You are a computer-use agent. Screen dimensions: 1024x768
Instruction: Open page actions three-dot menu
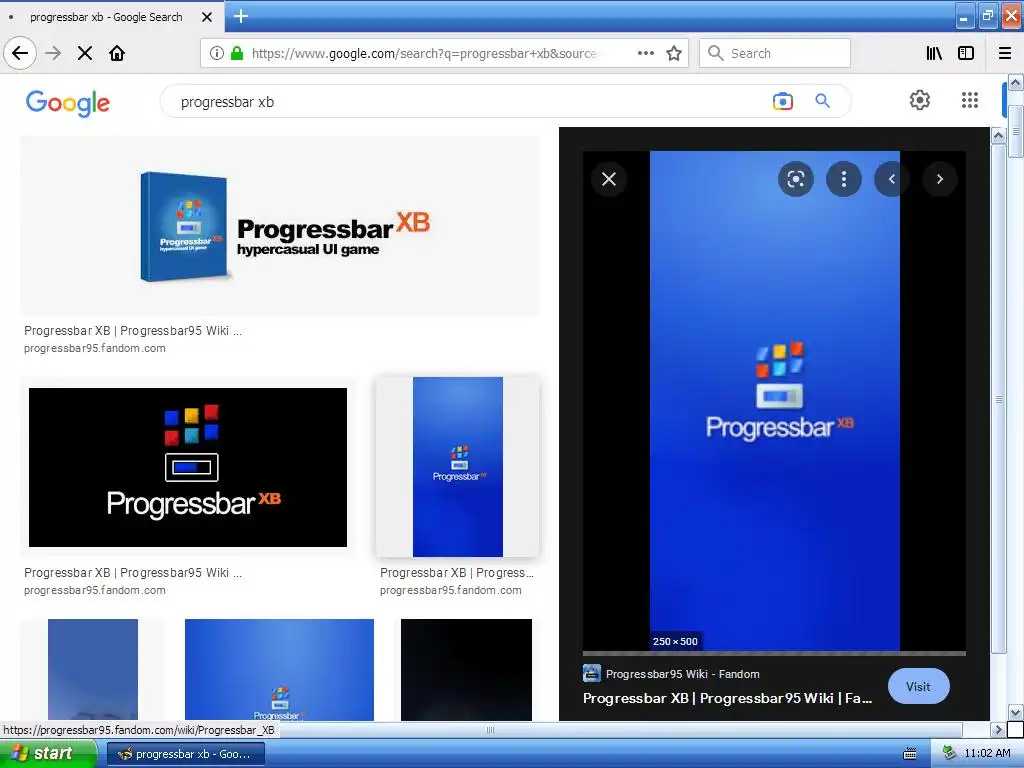(645, 53)
